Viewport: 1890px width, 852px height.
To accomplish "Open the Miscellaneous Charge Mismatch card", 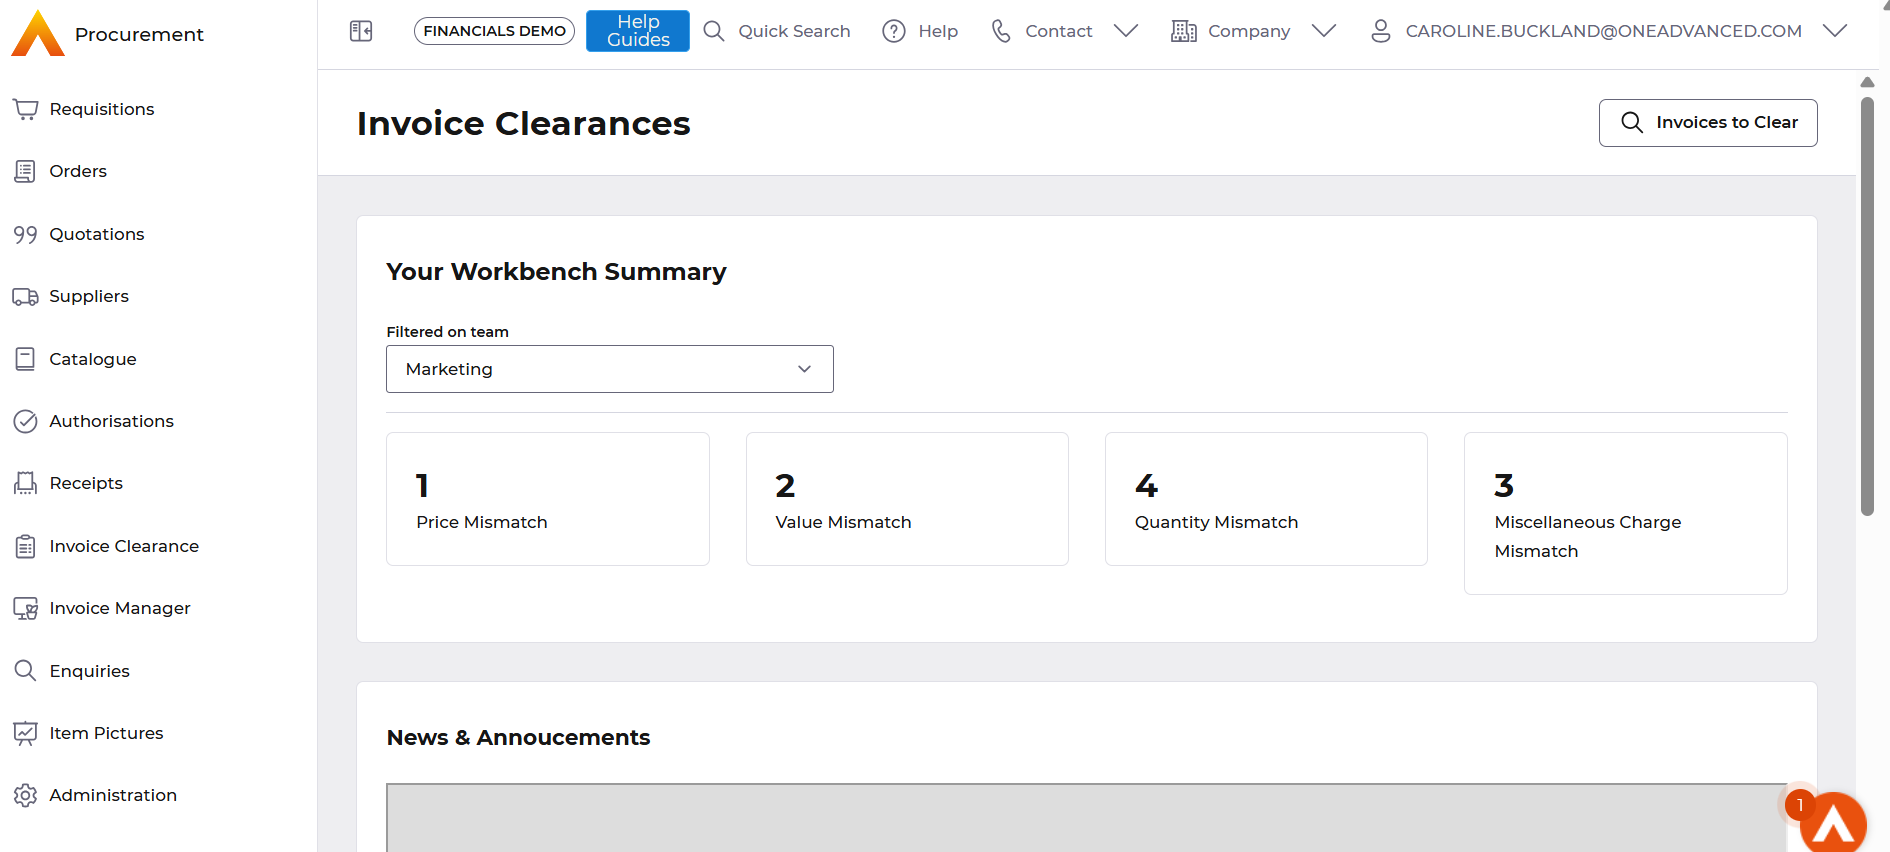I will (x=1626, y=513).
